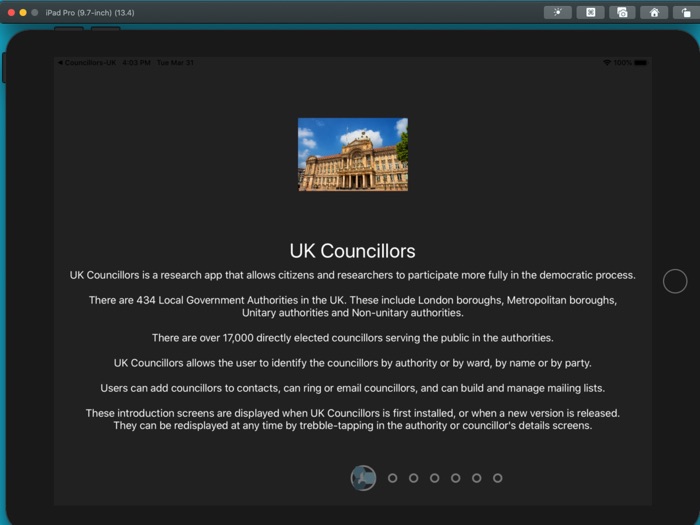Click the Wi-Fi icon in the status bar
The image size is (700, 525).
coord(607,62)
